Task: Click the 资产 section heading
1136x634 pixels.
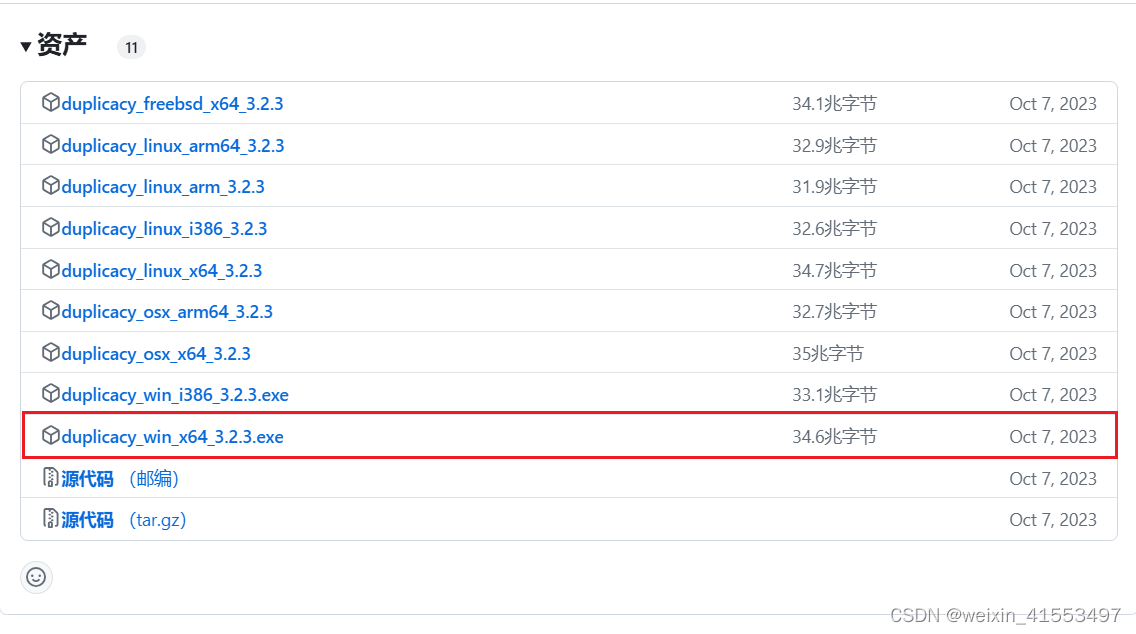Action: 62,45
